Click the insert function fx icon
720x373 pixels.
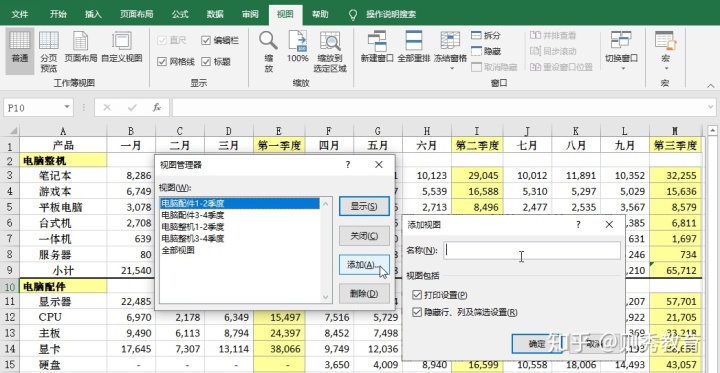[x=157, y=107]
